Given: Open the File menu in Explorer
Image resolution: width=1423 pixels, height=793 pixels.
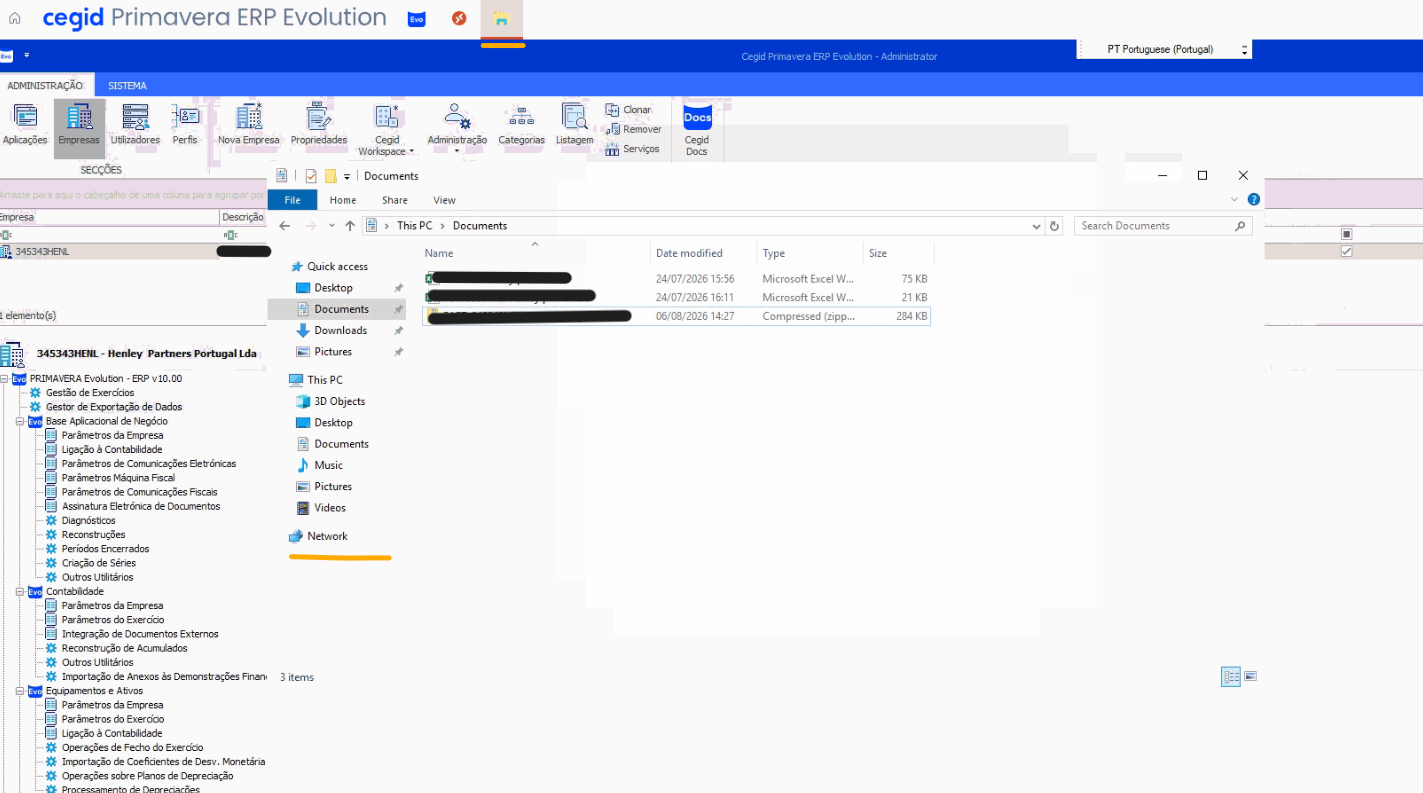Looking at the screenshot, I should pyautogui.click(x=292, y=200).
